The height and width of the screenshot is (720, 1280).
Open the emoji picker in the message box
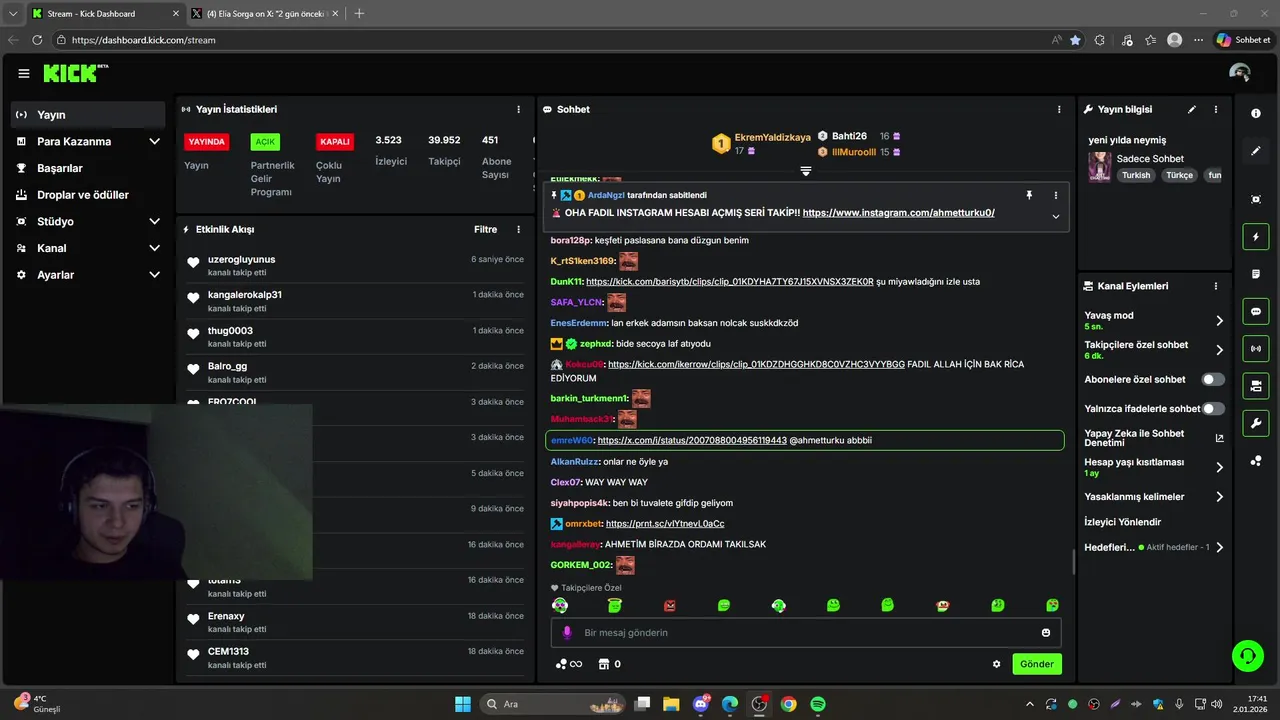click(x=1046, y=633)
